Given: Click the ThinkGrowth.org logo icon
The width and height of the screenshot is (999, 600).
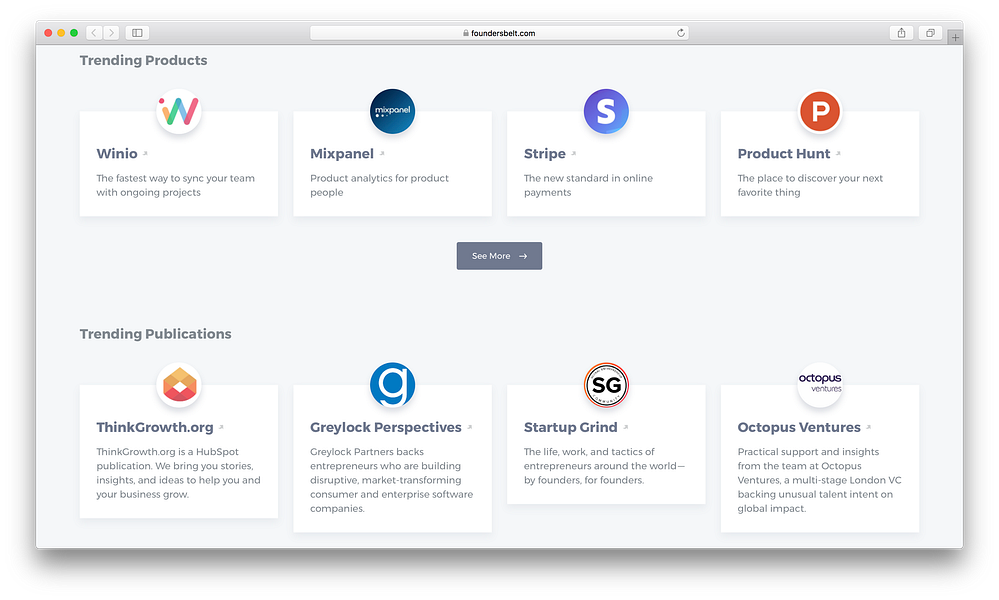Looking at the screenshot, I should pos(179,385).
